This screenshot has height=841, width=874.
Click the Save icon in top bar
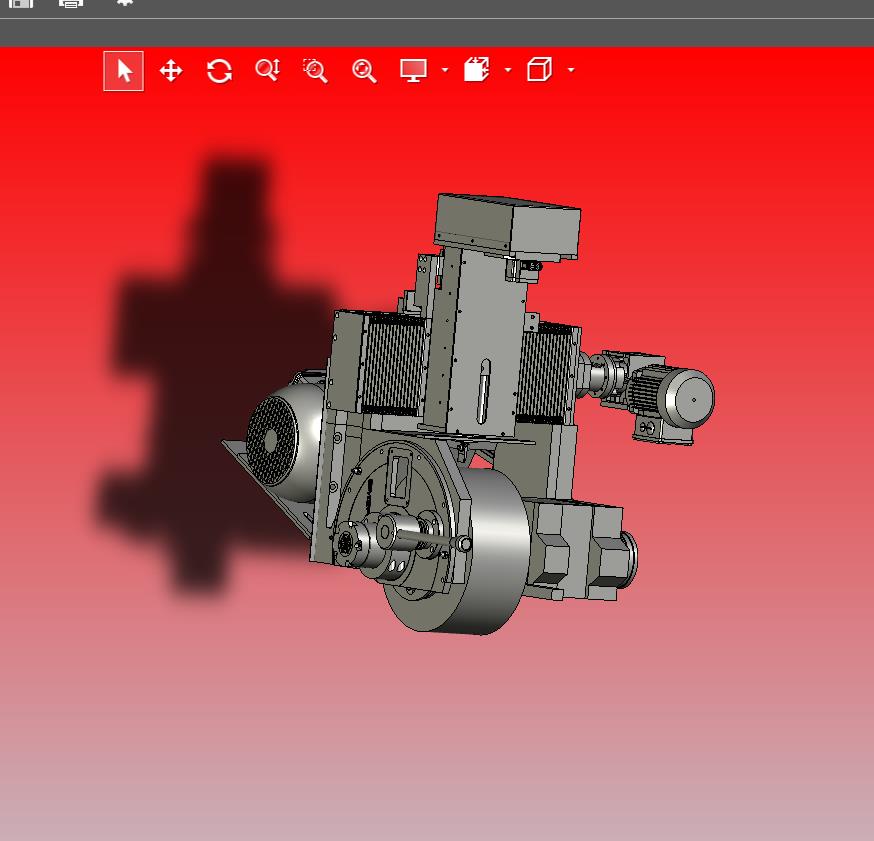tap(21, 3)
